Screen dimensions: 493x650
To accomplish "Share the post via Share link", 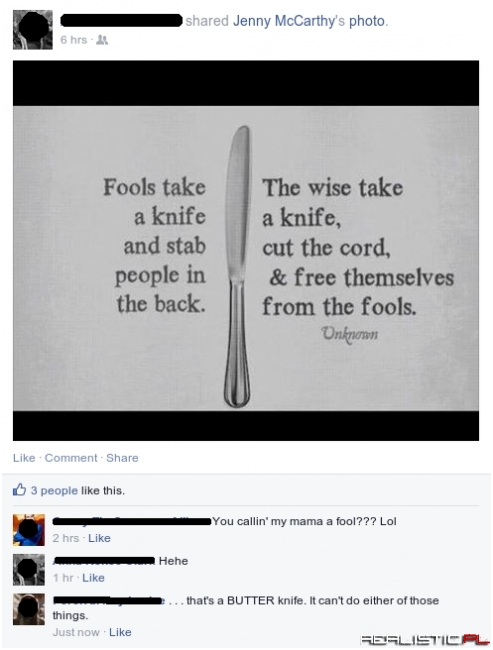I will 122,458.
